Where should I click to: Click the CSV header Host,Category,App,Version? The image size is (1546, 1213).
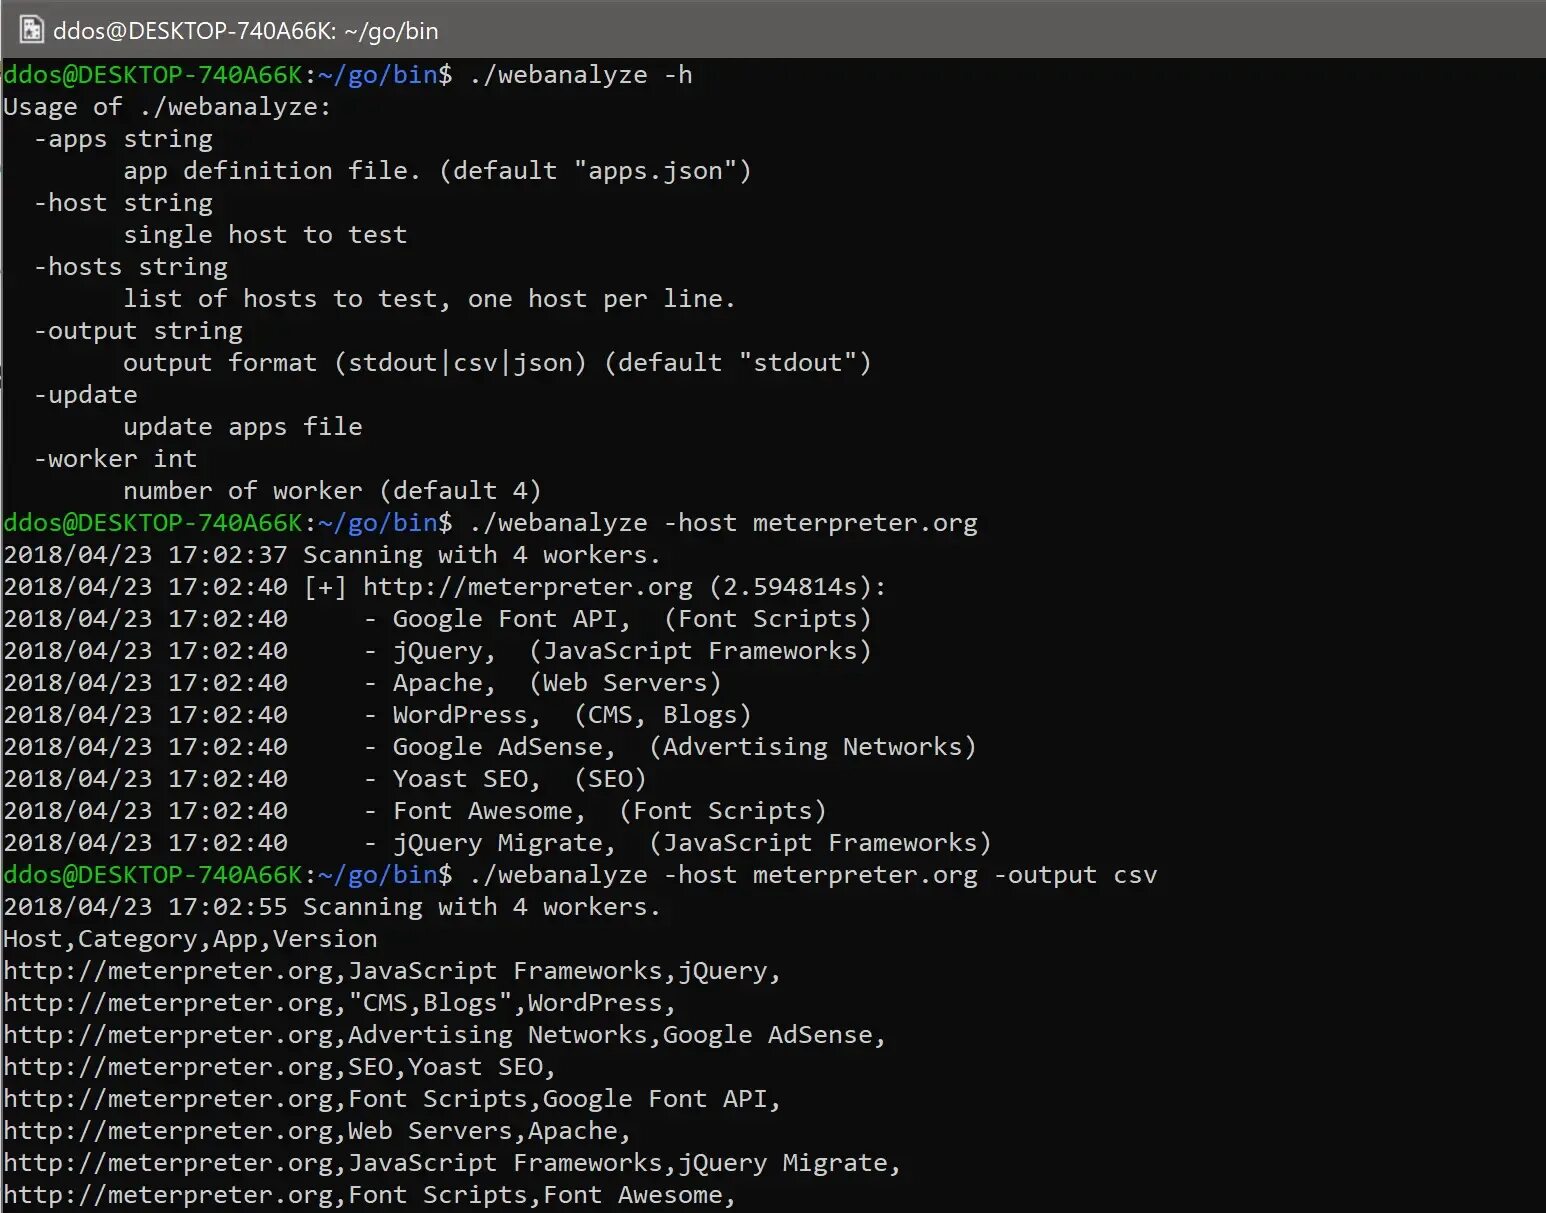(x=190, y=938)
